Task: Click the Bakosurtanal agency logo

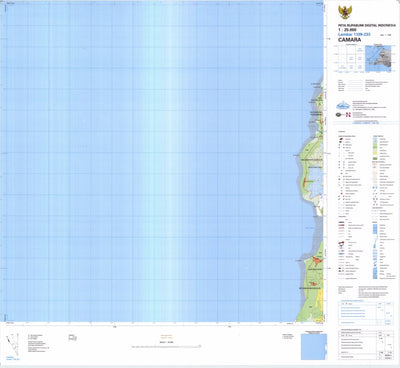Action: (x=343, y=106)
